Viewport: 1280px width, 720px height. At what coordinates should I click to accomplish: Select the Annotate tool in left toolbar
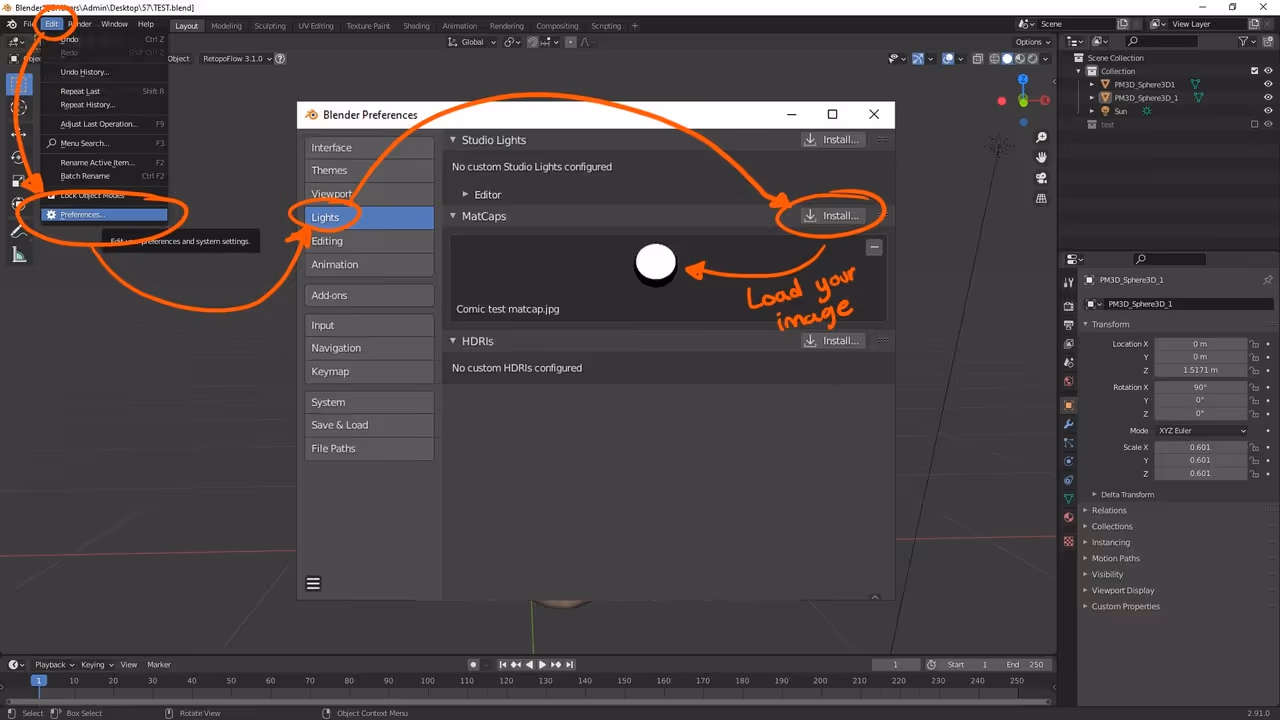coord(19,231)
